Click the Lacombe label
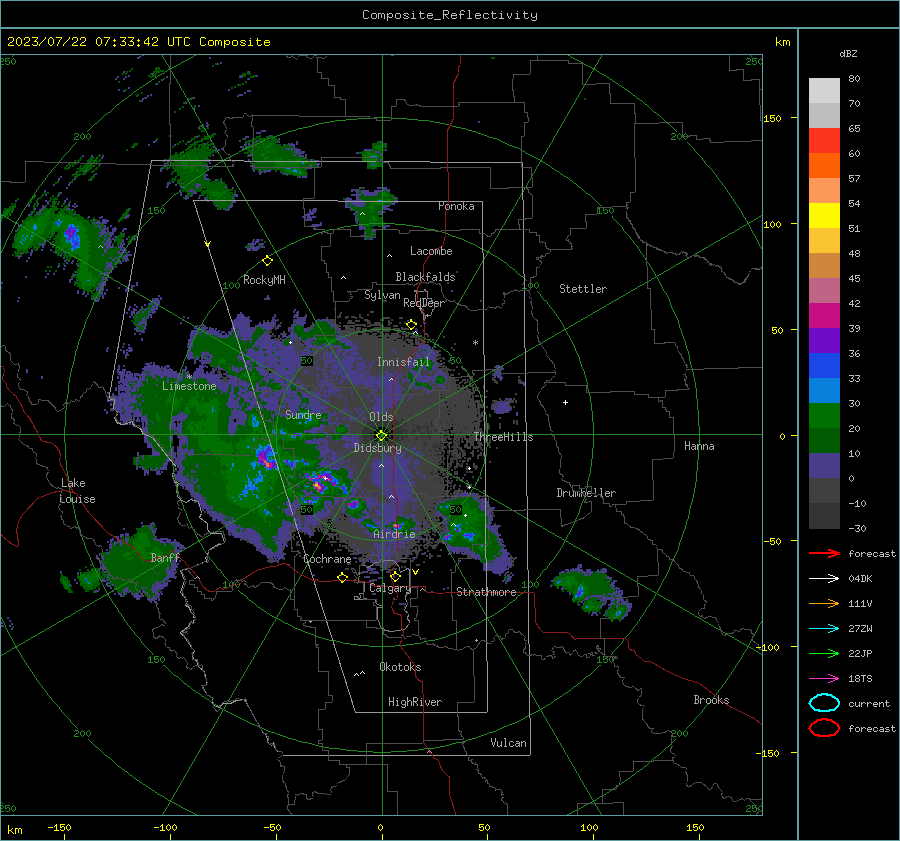 pos(431,251)
